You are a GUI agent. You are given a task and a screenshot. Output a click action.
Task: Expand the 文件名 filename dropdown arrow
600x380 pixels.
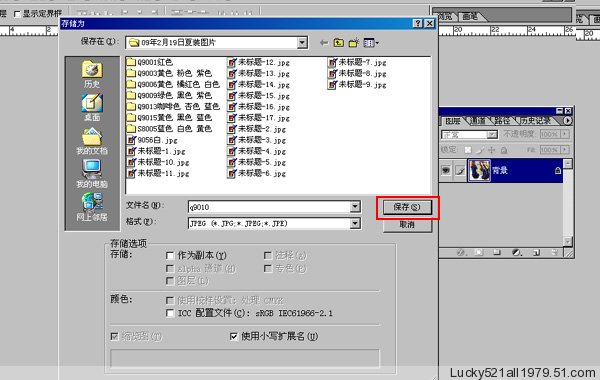pos(355,207)
